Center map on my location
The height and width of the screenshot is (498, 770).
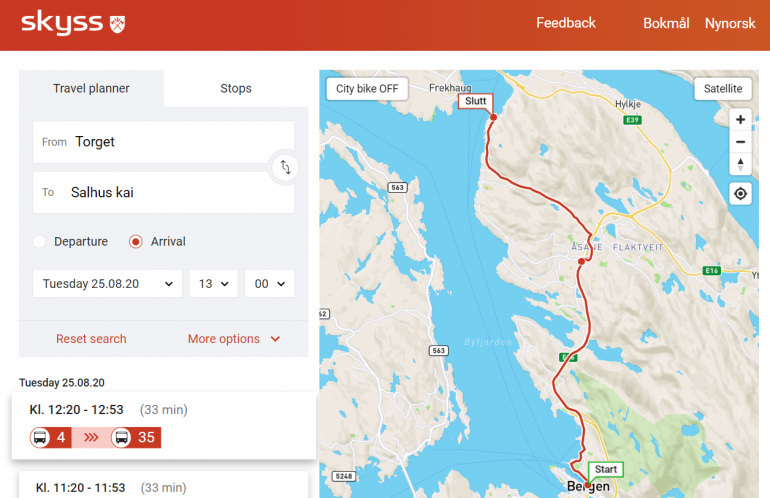pyautogui.click(x=740, y=194)
